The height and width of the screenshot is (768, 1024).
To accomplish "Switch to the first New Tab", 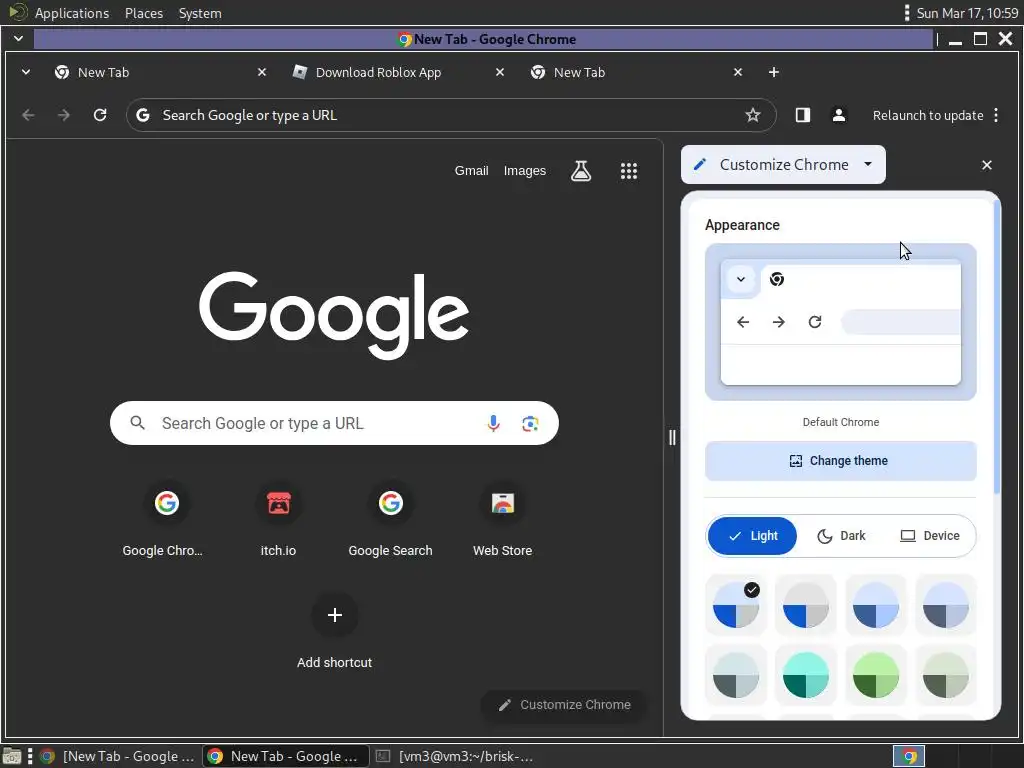I will tap(160, 72).
